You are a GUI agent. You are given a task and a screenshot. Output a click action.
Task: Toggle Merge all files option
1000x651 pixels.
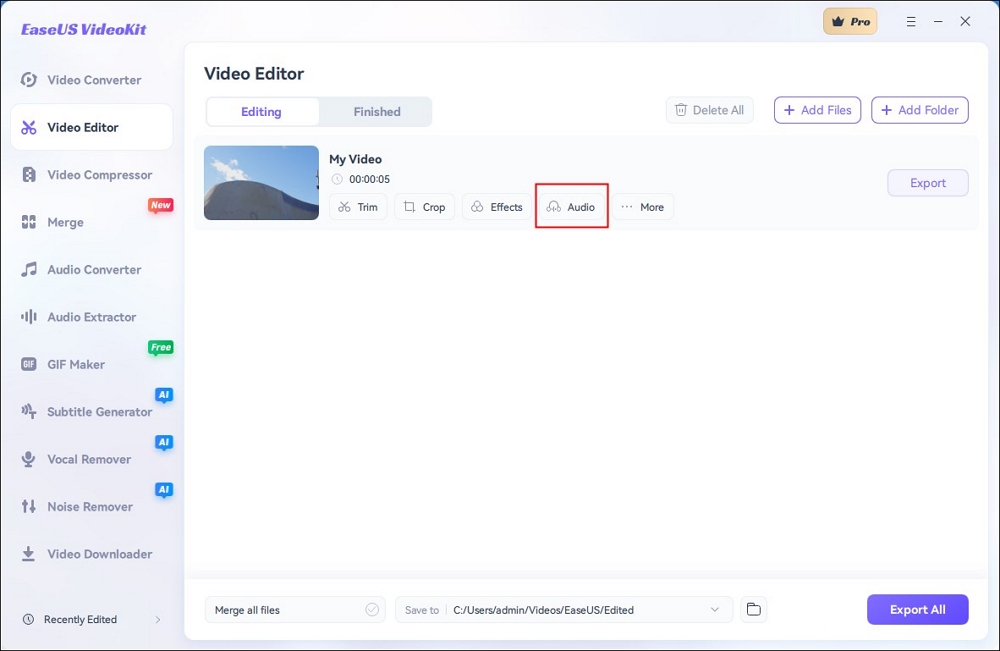coord(372,610)
